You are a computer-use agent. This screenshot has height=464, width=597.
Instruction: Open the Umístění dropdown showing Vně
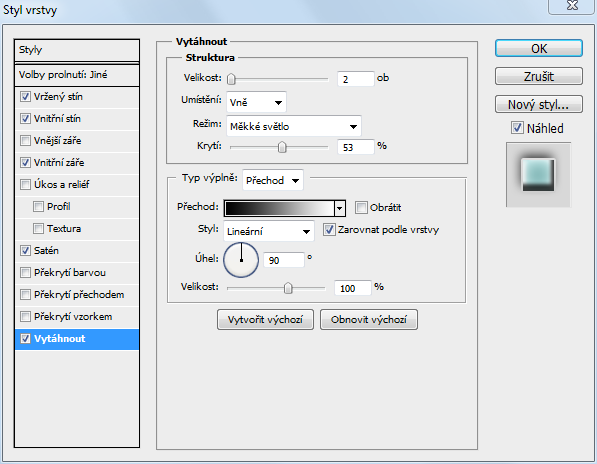click(256, 102)
